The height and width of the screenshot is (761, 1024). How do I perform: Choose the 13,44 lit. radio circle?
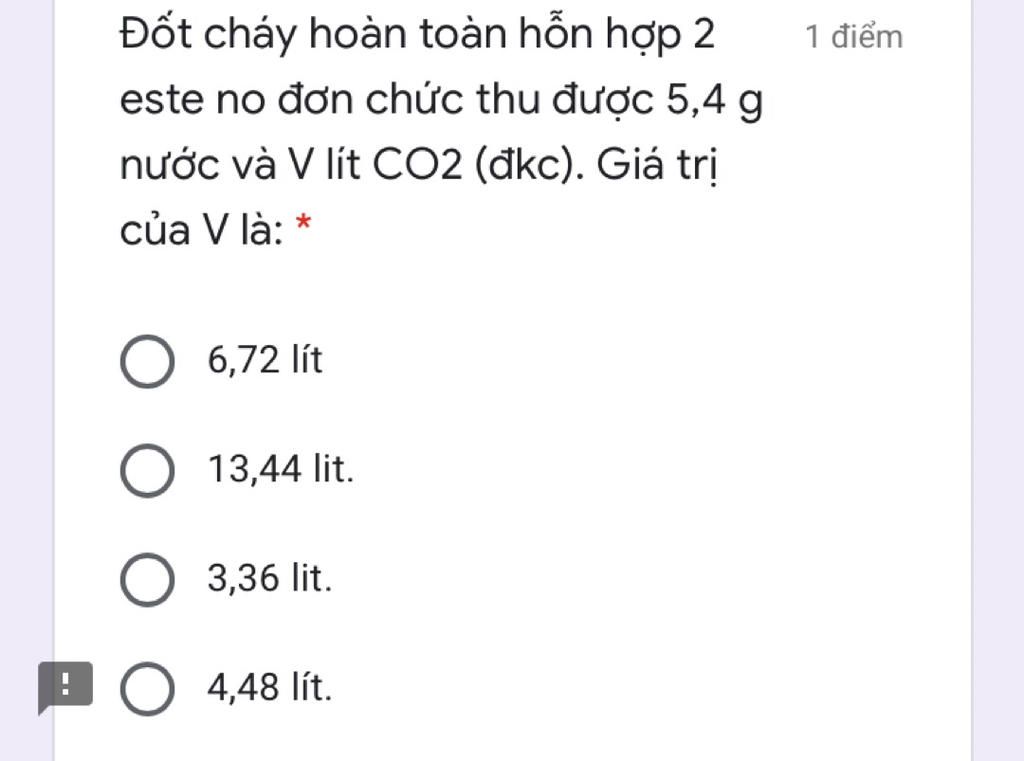coord(148,470)
